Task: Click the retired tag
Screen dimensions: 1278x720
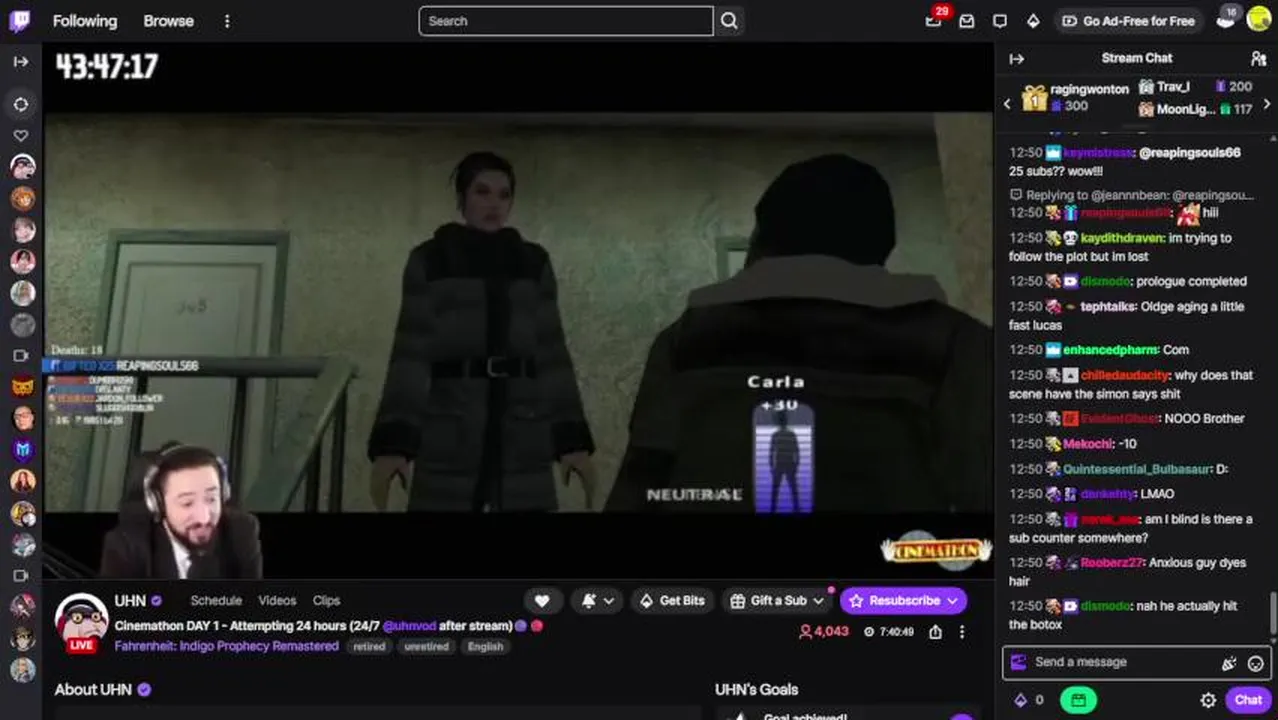Action: tap(369, 647)
